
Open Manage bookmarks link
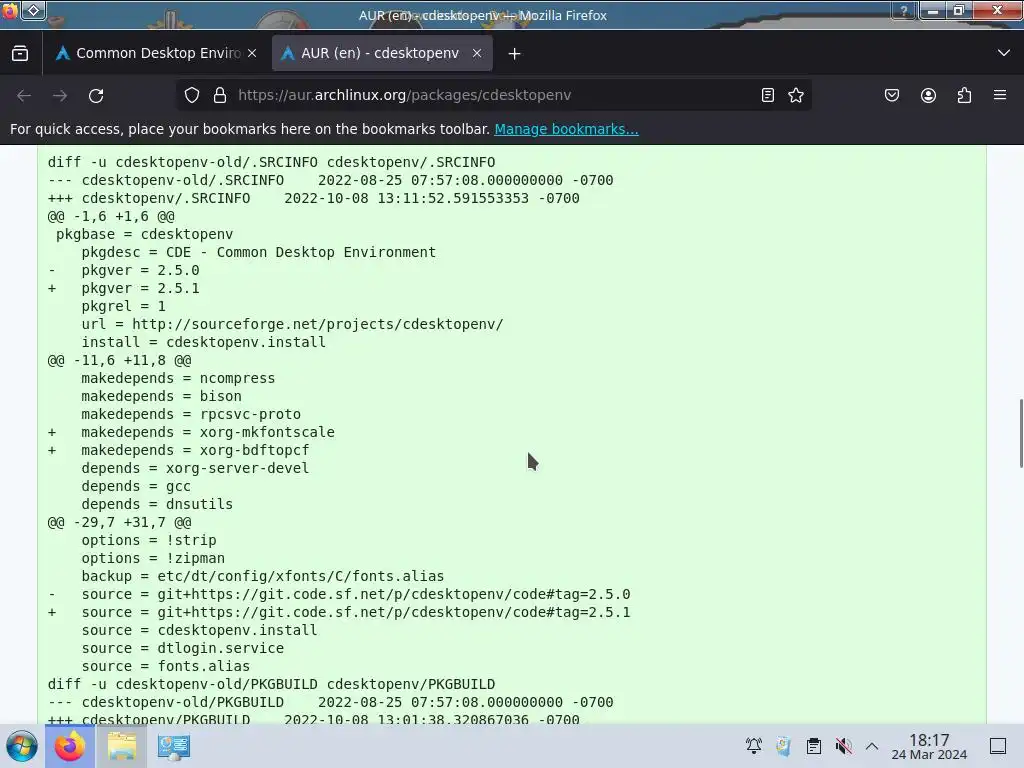[566, 129]
